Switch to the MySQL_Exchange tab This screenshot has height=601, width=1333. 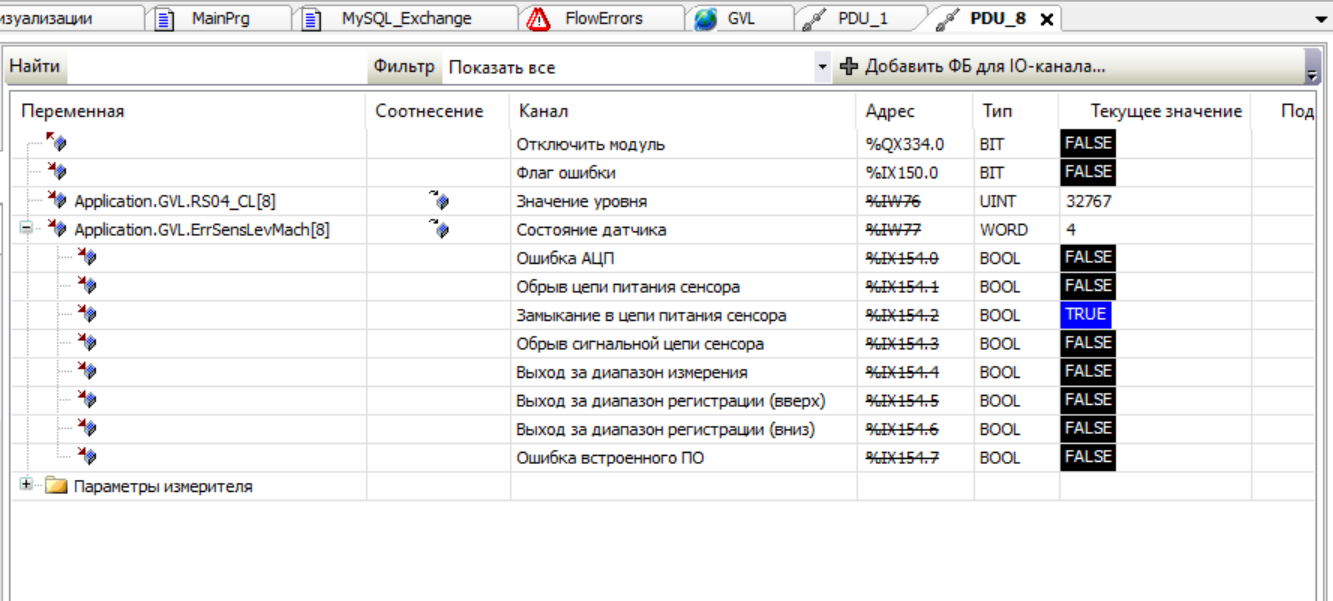point(405,18)
